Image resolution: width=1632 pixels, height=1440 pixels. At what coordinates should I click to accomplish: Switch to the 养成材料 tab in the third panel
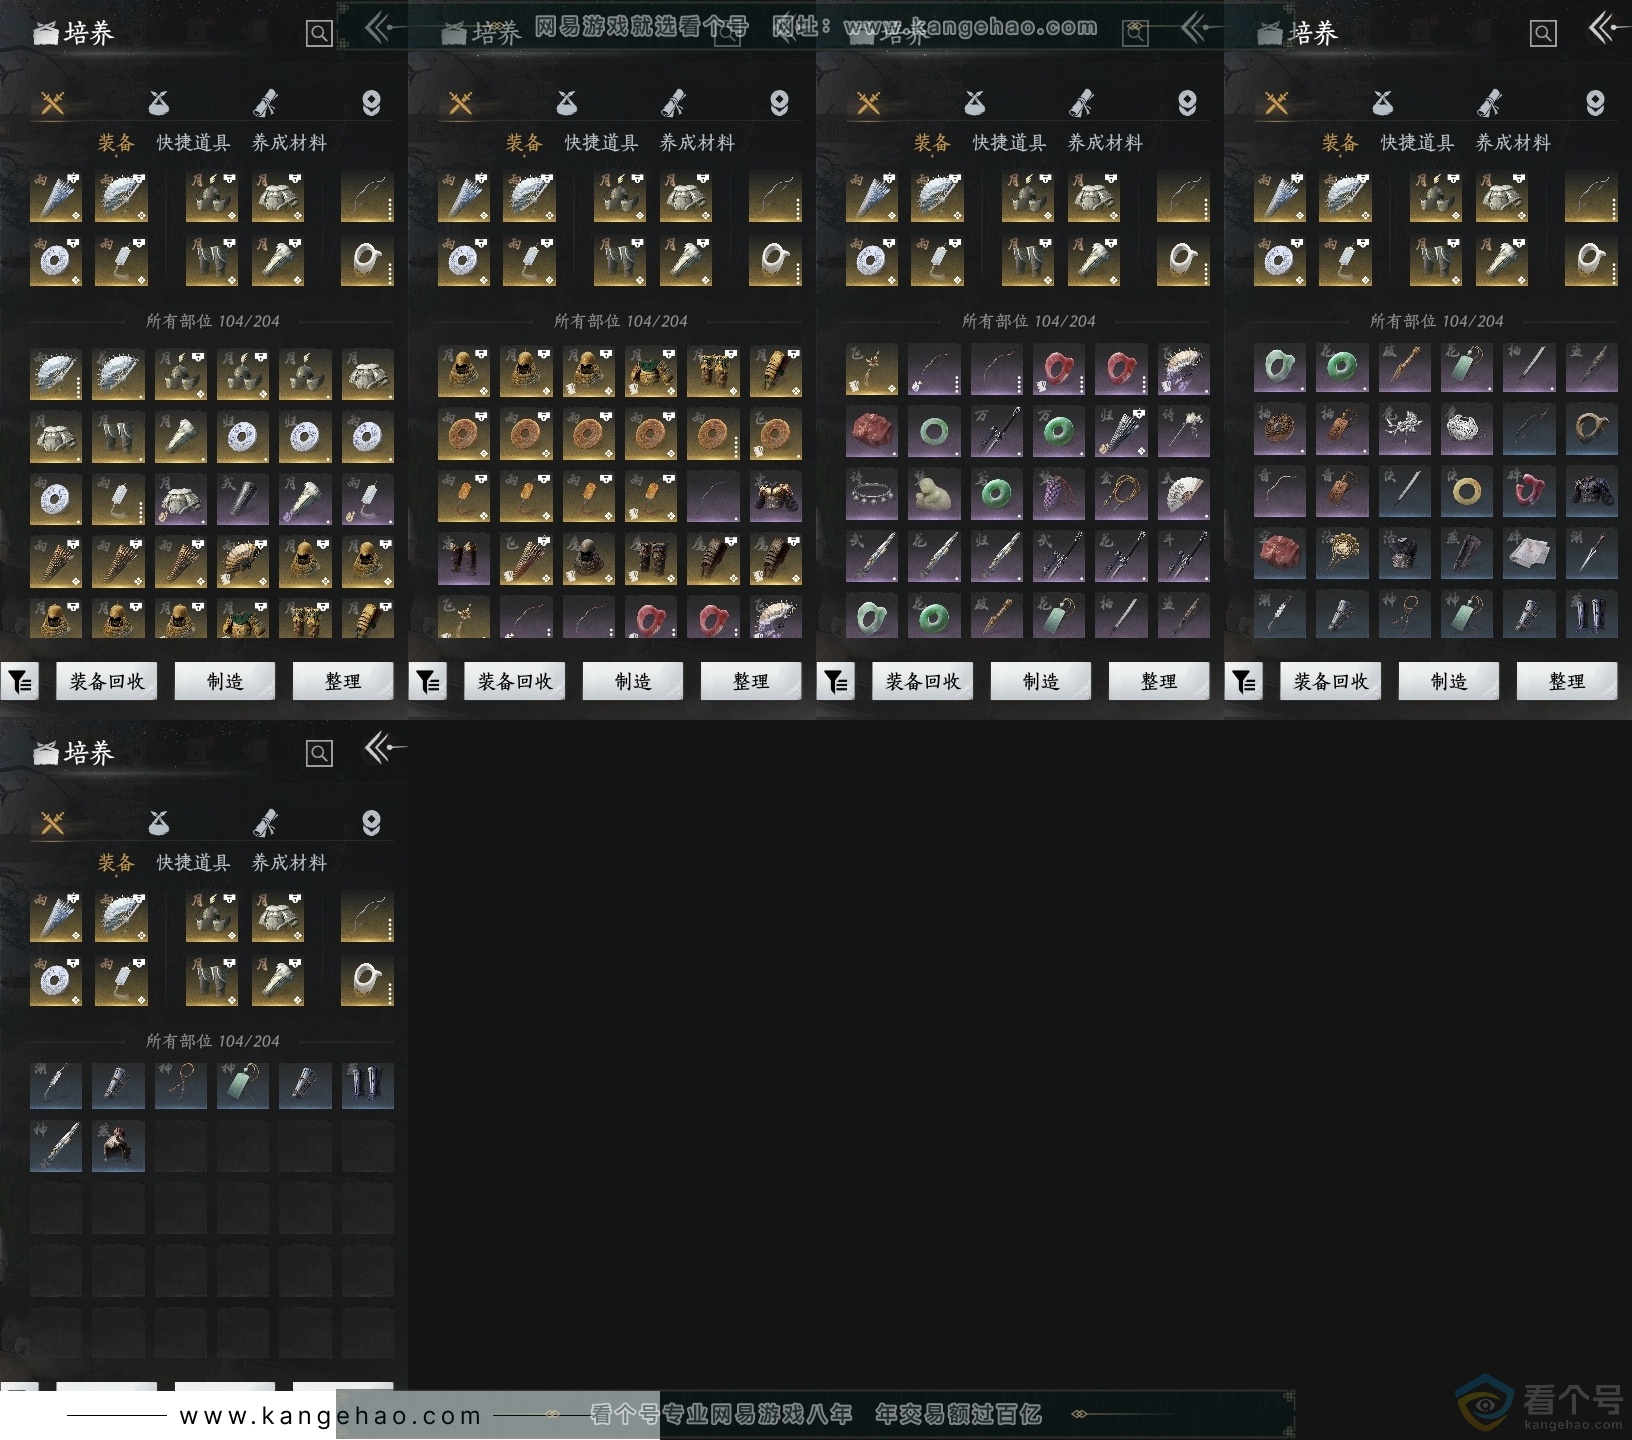tap(1105, 143)
